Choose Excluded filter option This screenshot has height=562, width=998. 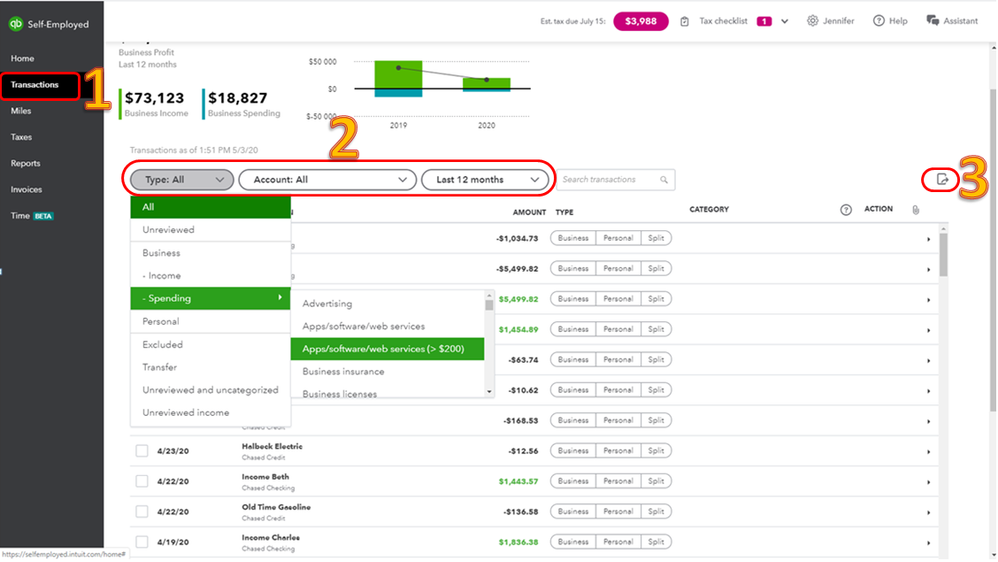point(211,344)
